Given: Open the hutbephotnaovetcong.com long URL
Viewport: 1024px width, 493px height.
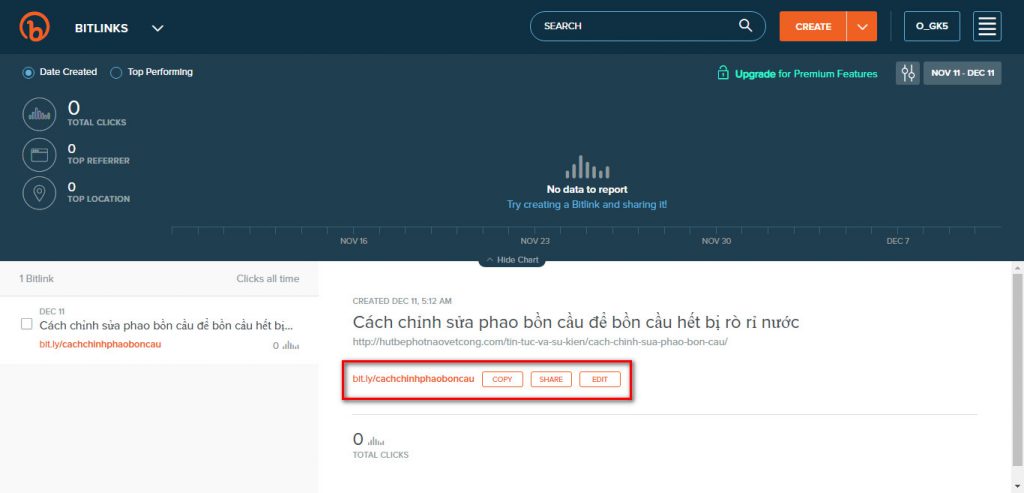Looking at the screenshot, I should [x=540, y=342].
